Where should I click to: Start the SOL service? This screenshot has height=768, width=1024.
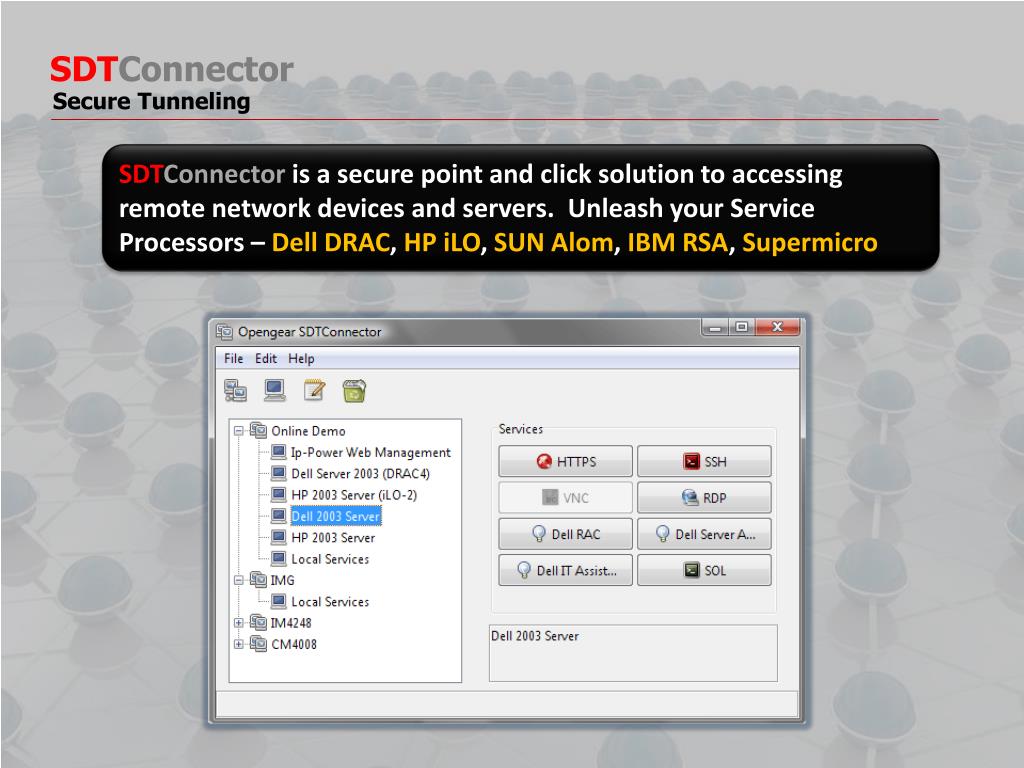(x=704, y=570)
